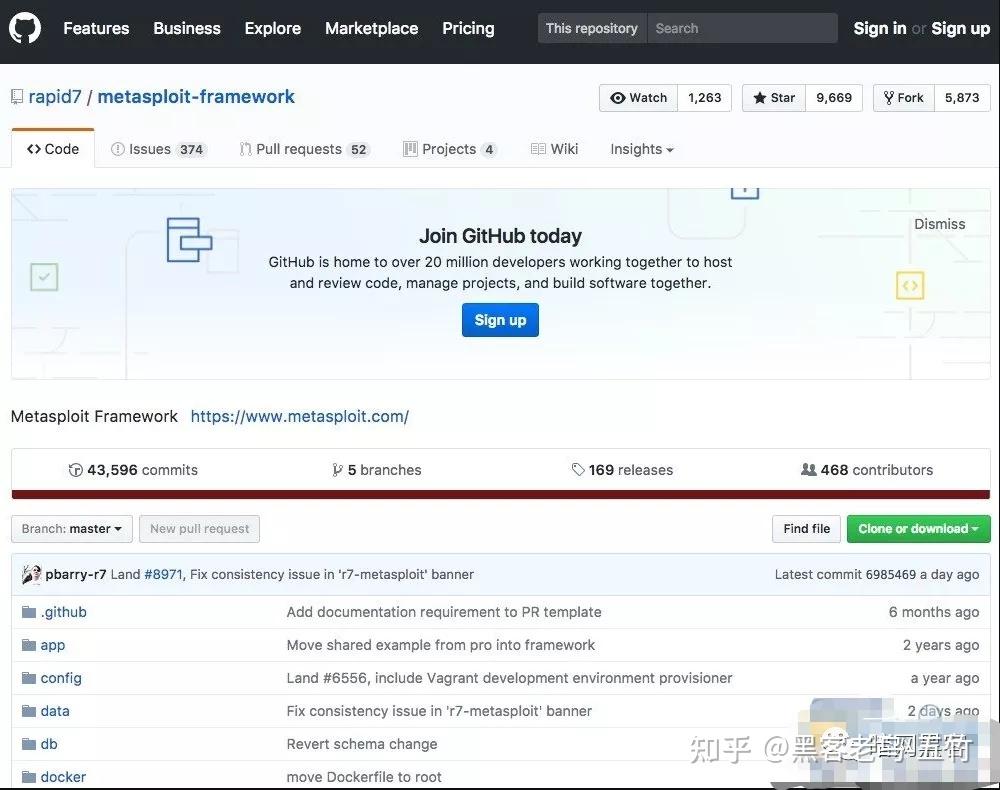Open the rapid7 owner link

(55, 97)
